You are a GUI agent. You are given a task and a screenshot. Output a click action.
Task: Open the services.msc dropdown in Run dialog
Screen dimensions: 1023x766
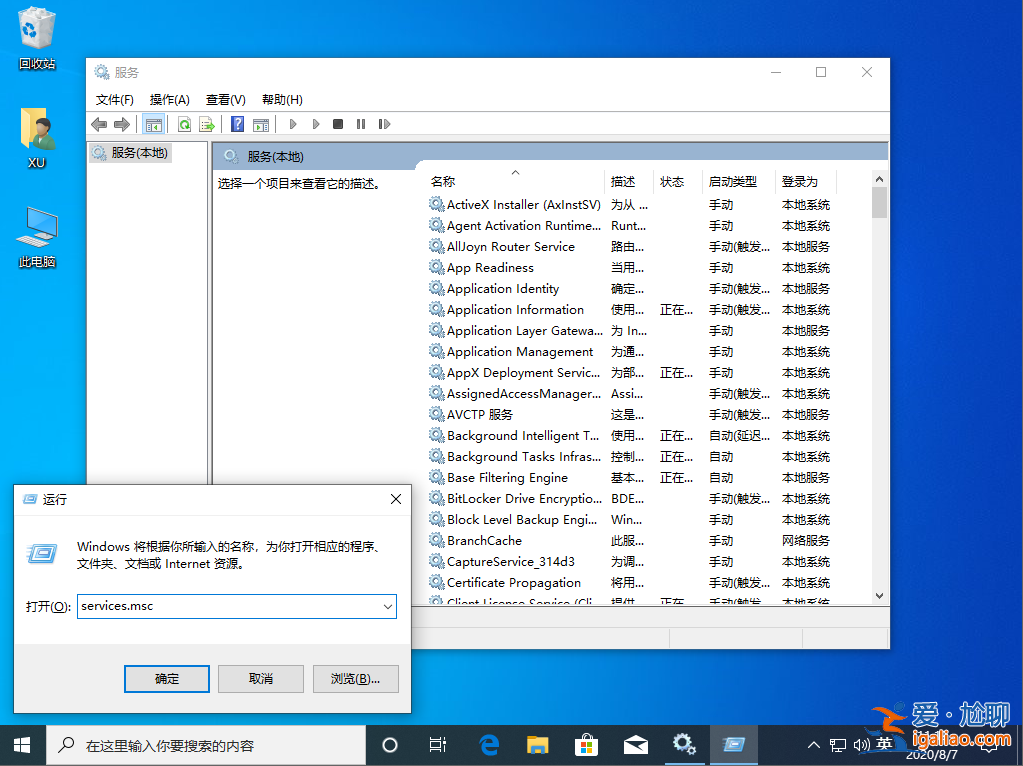coord(389,606)
